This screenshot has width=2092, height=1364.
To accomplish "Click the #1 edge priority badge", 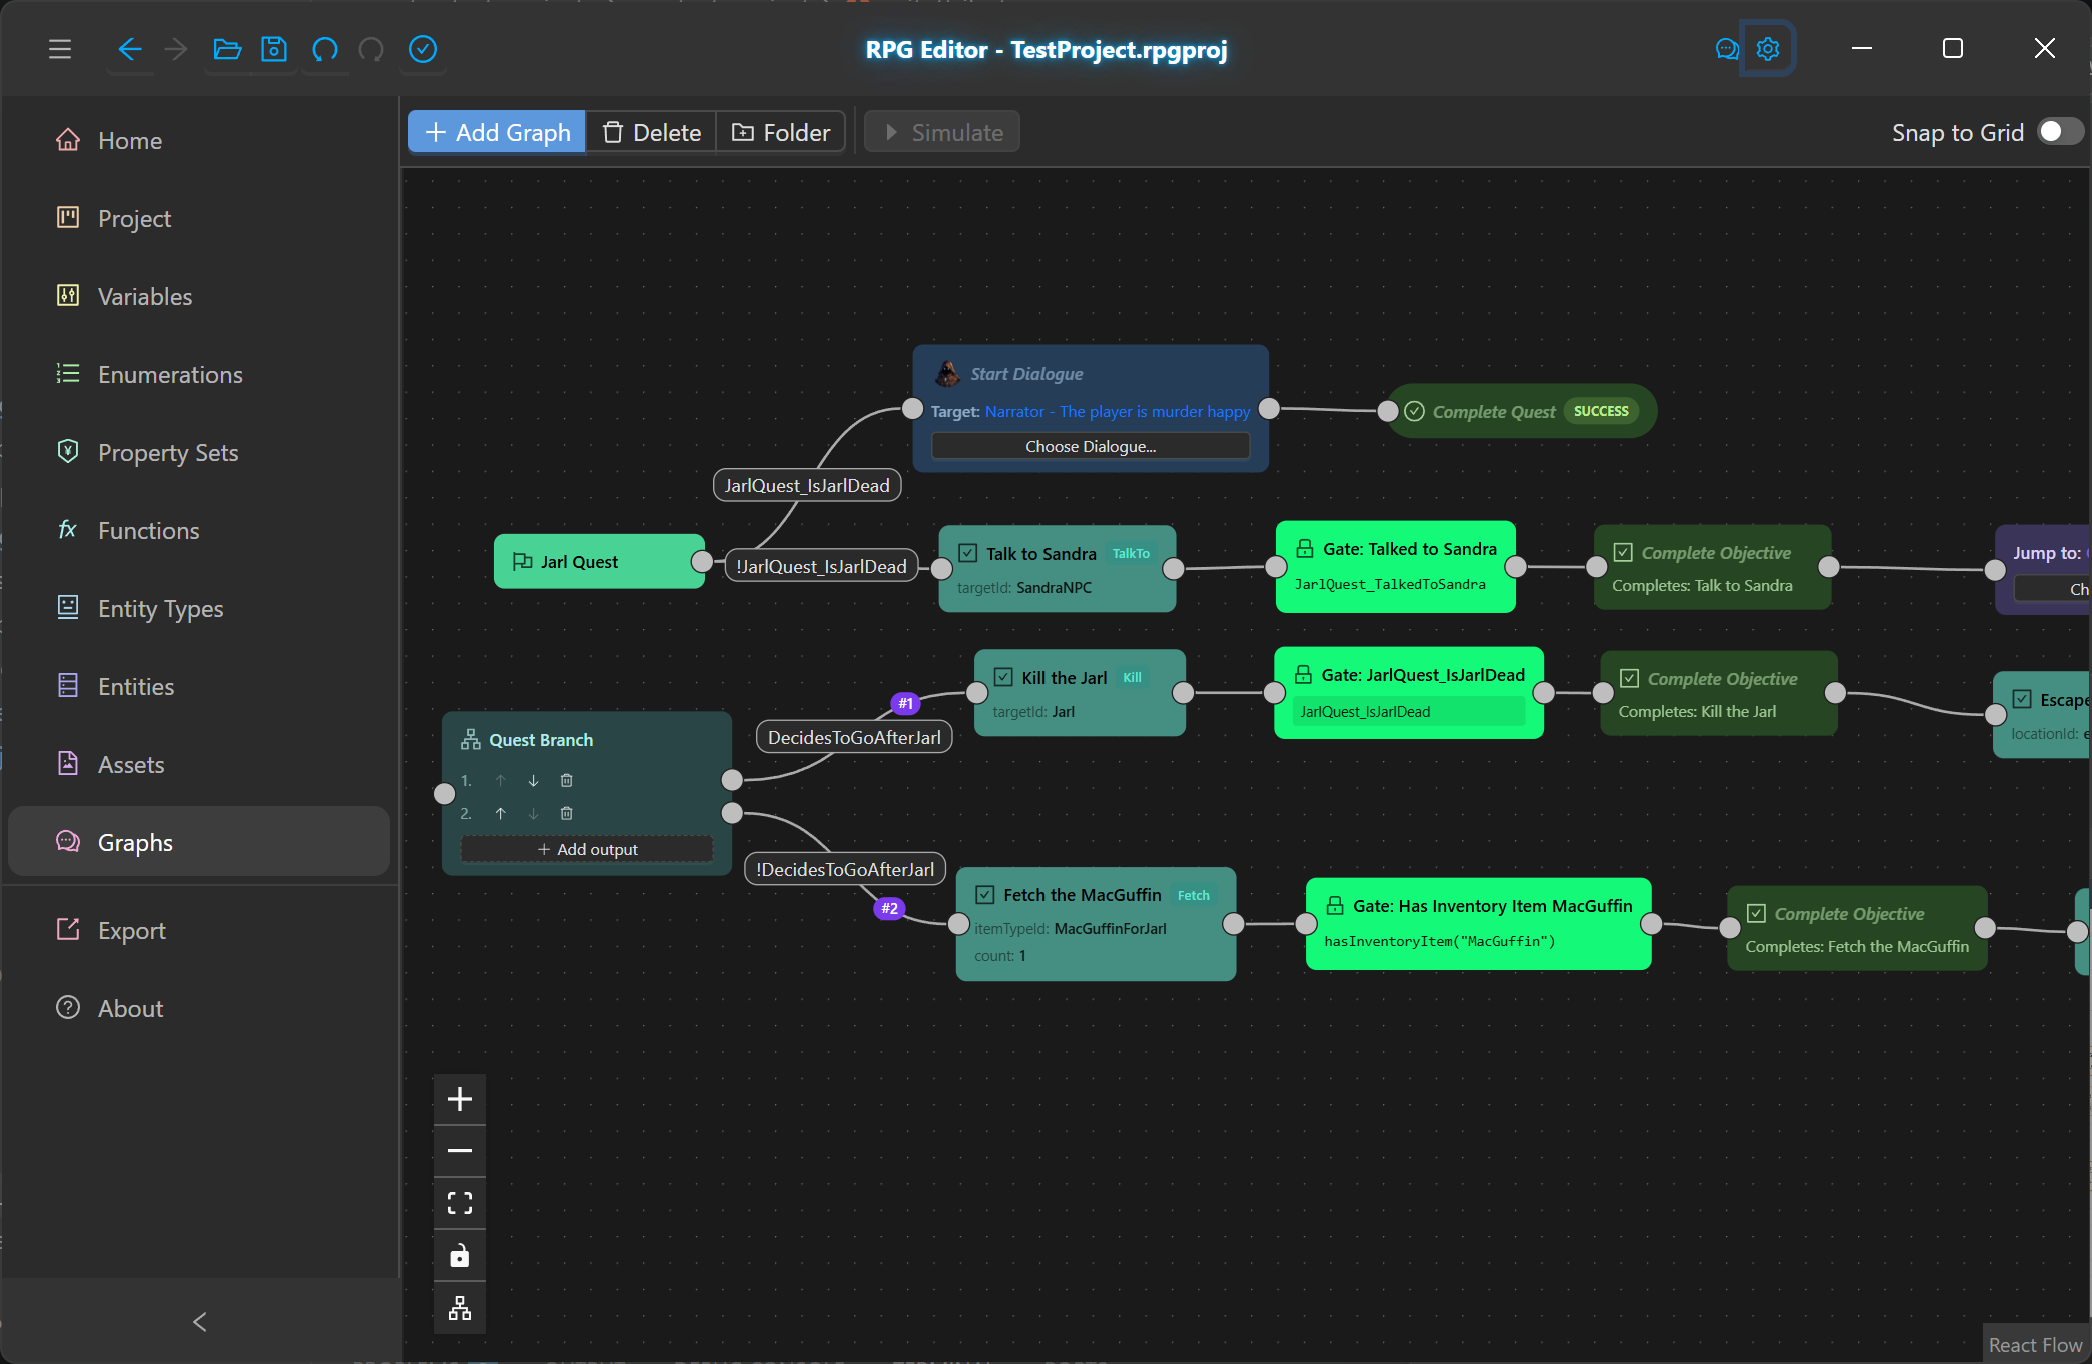I will pos(905,703).
